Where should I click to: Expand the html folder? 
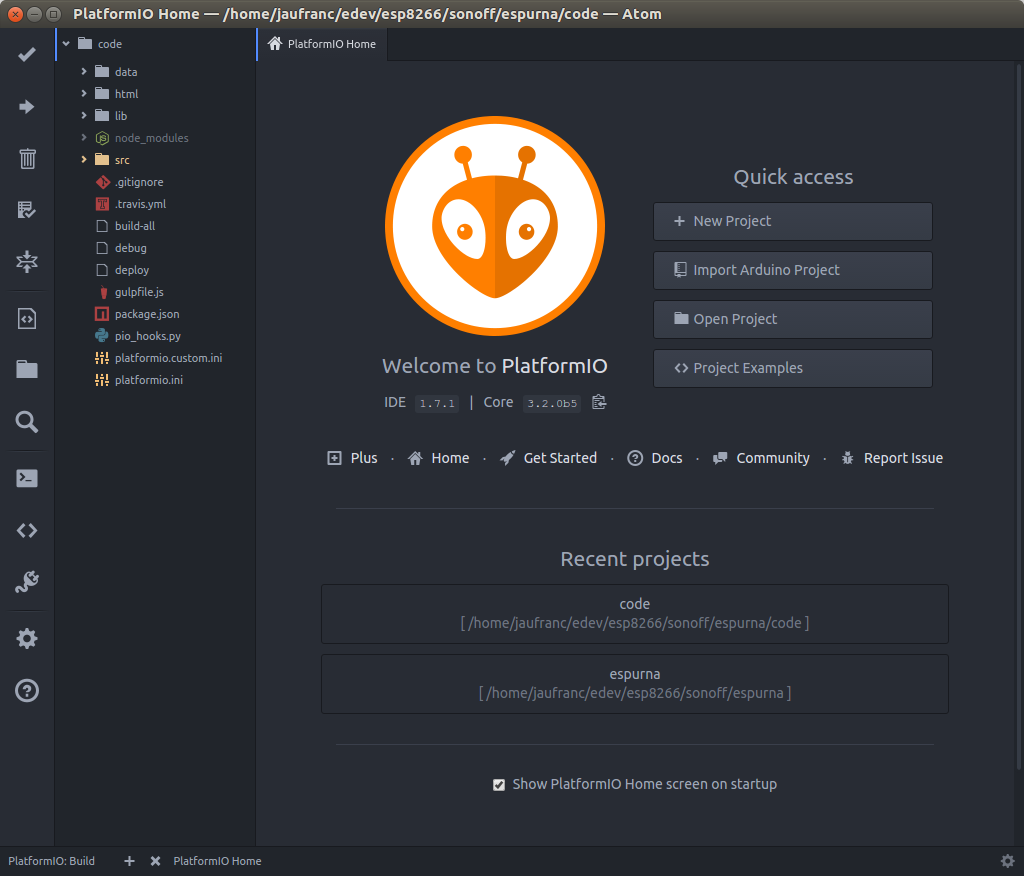click(84, 93)
